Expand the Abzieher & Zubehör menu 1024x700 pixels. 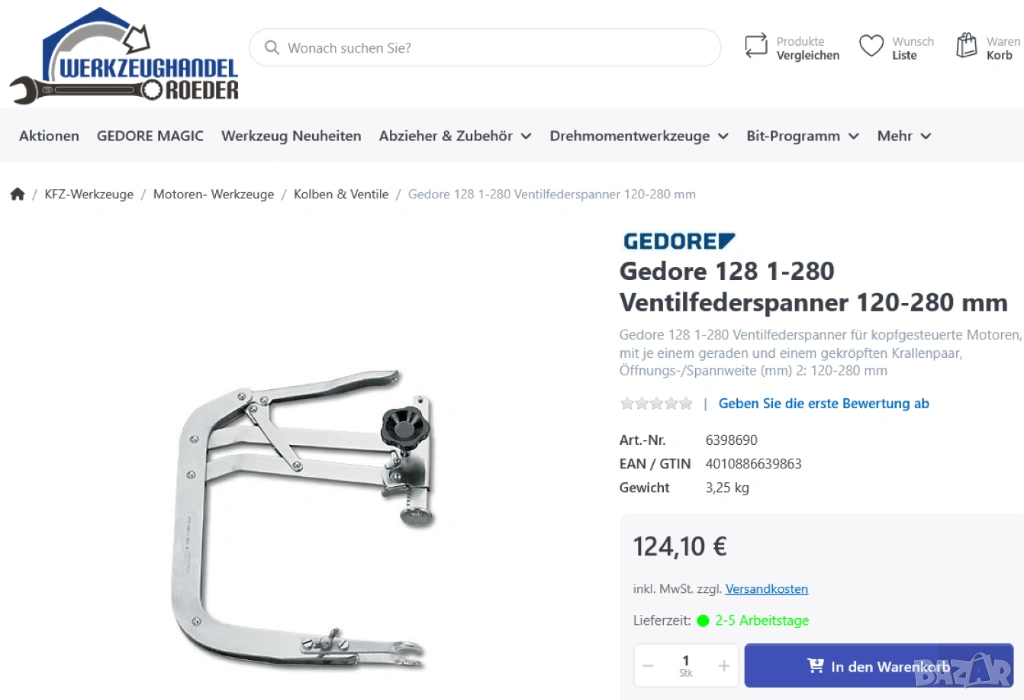point(455,136)
